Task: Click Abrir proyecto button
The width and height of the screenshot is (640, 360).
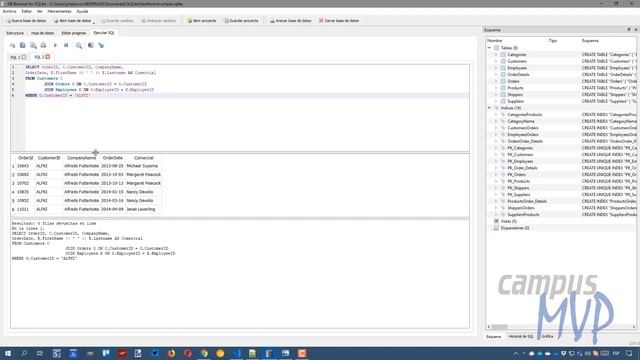Action: pos(202,20)
